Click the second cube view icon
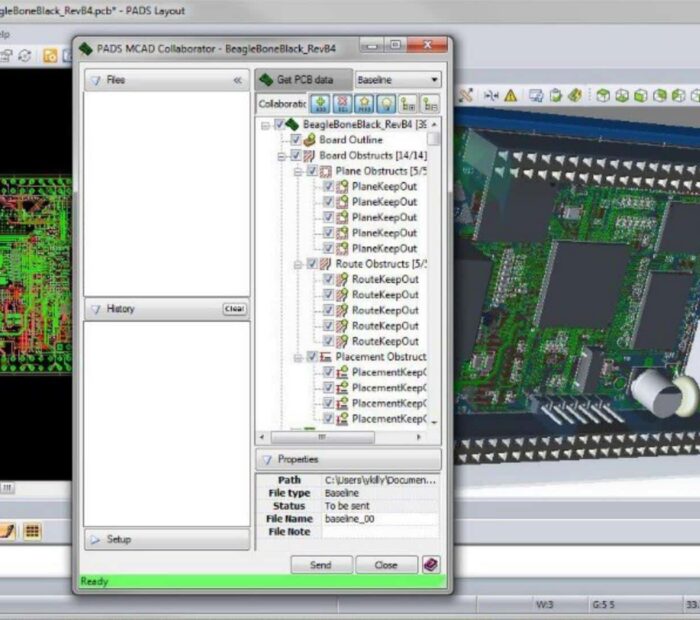Image resolution: width=700 pixels, height=620 pixels. 622,96
